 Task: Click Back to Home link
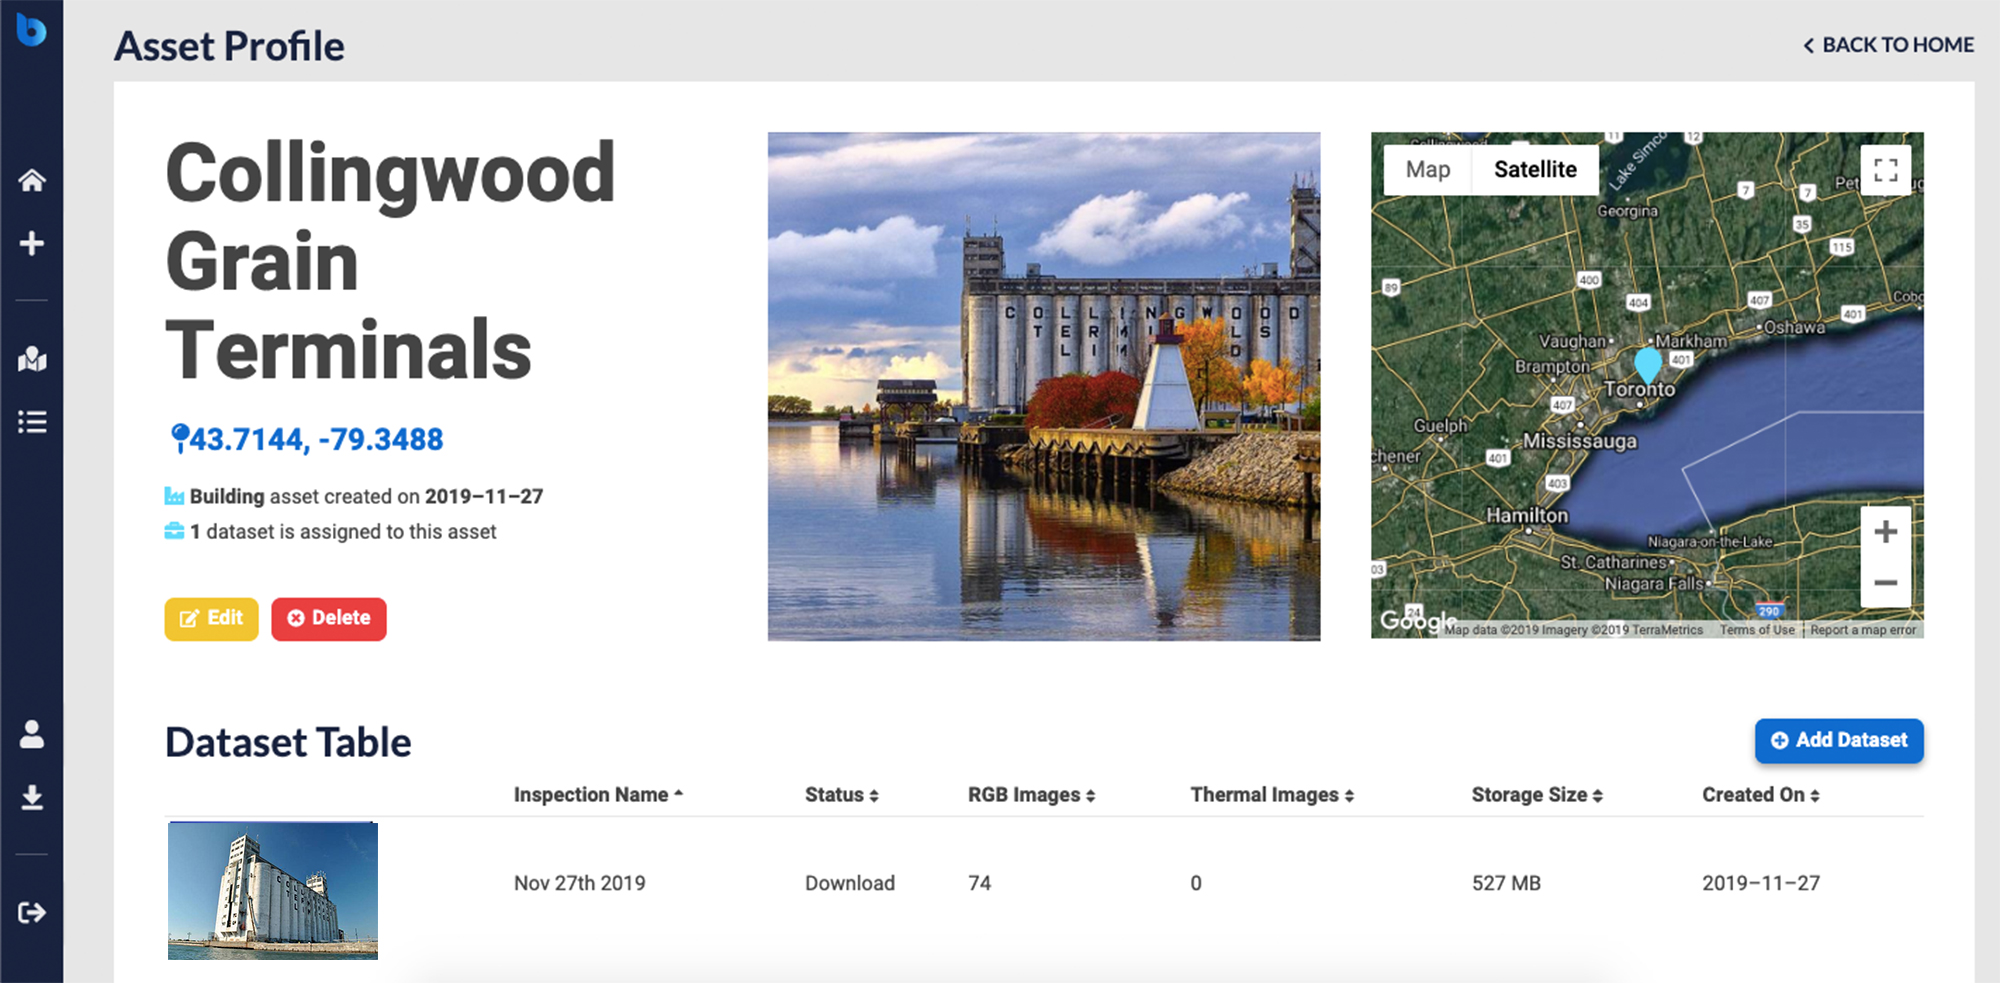[x=1888, y=45]
